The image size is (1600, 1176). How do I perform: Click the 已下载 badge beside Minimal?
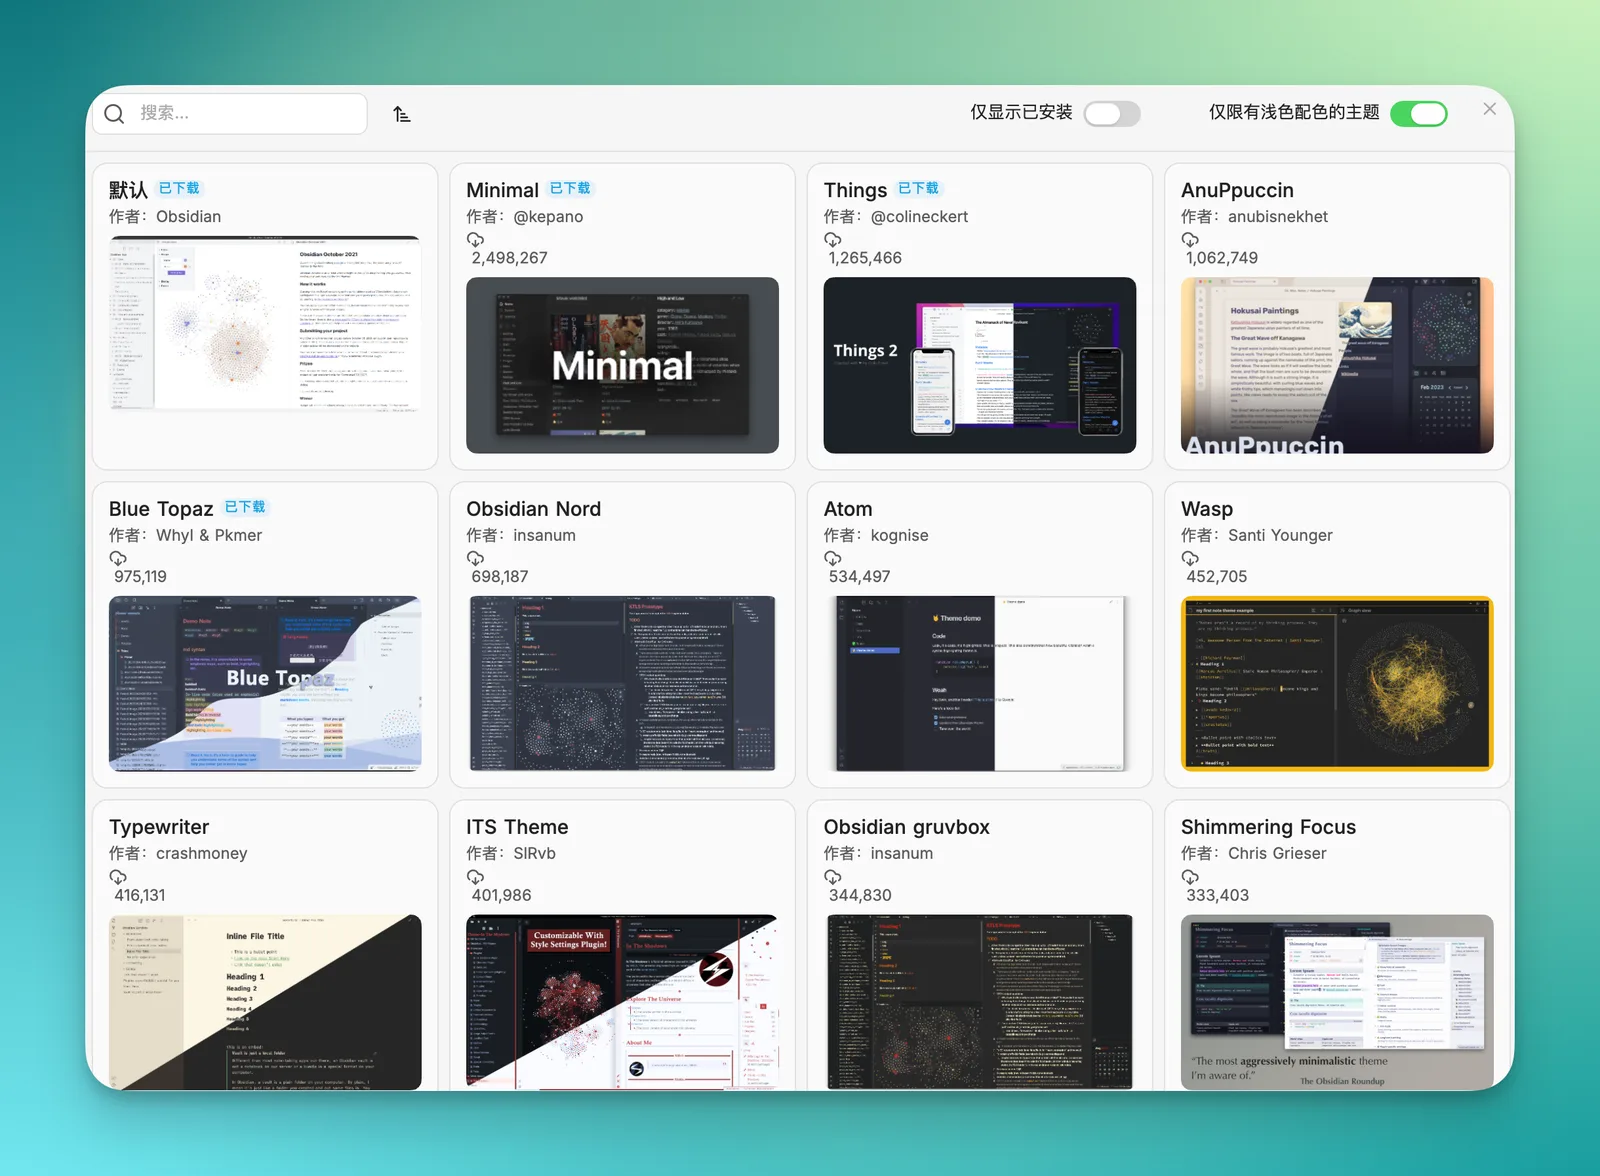point(570,188)
